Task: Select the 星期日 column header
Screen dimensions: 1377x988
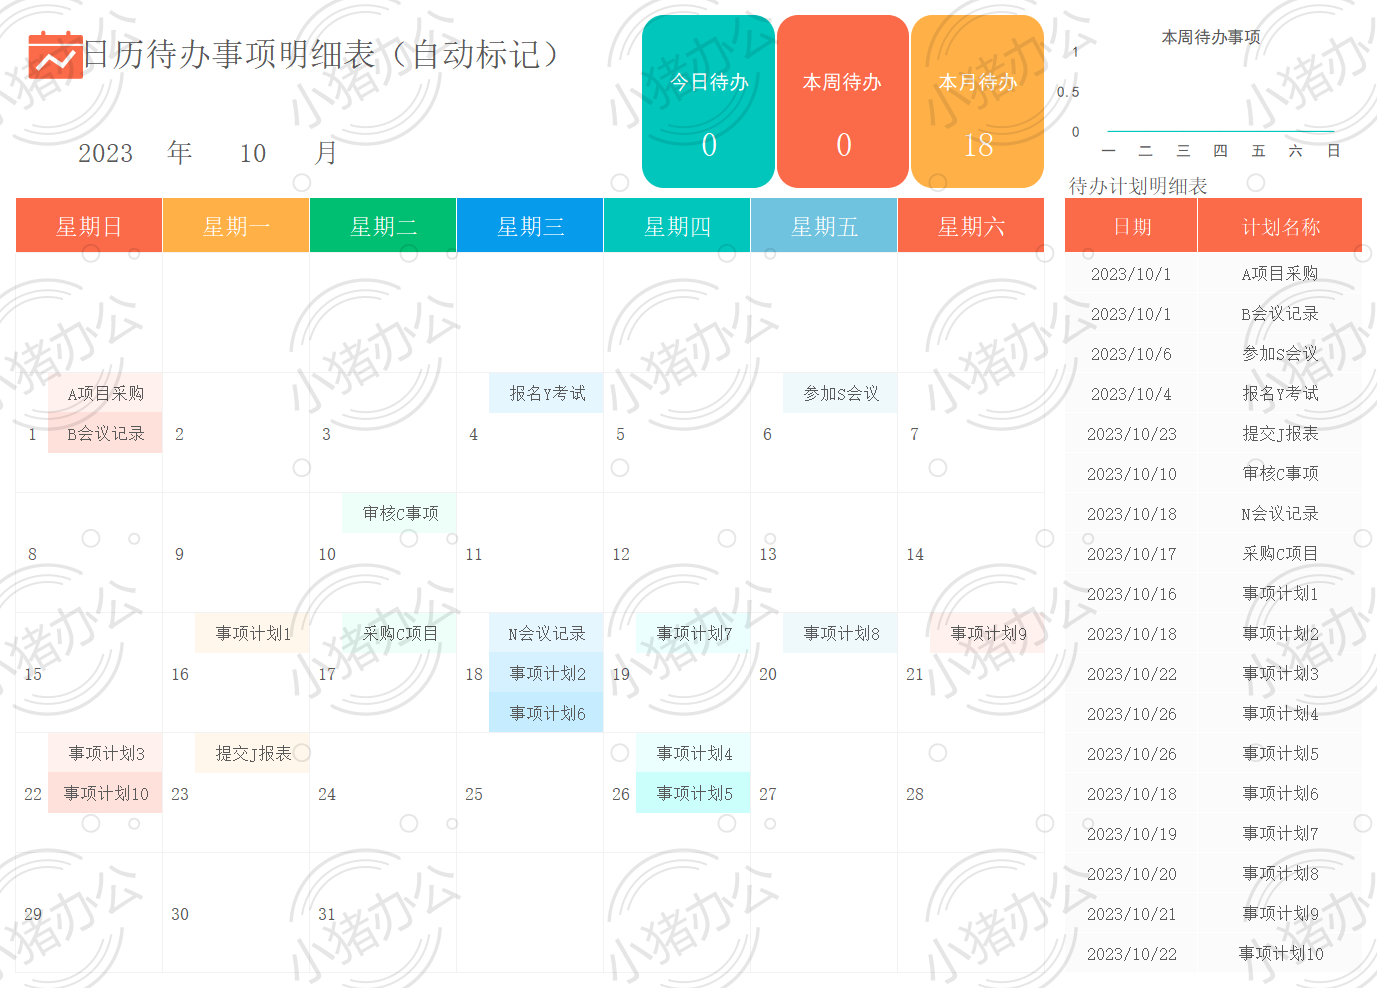Action: 89,226
